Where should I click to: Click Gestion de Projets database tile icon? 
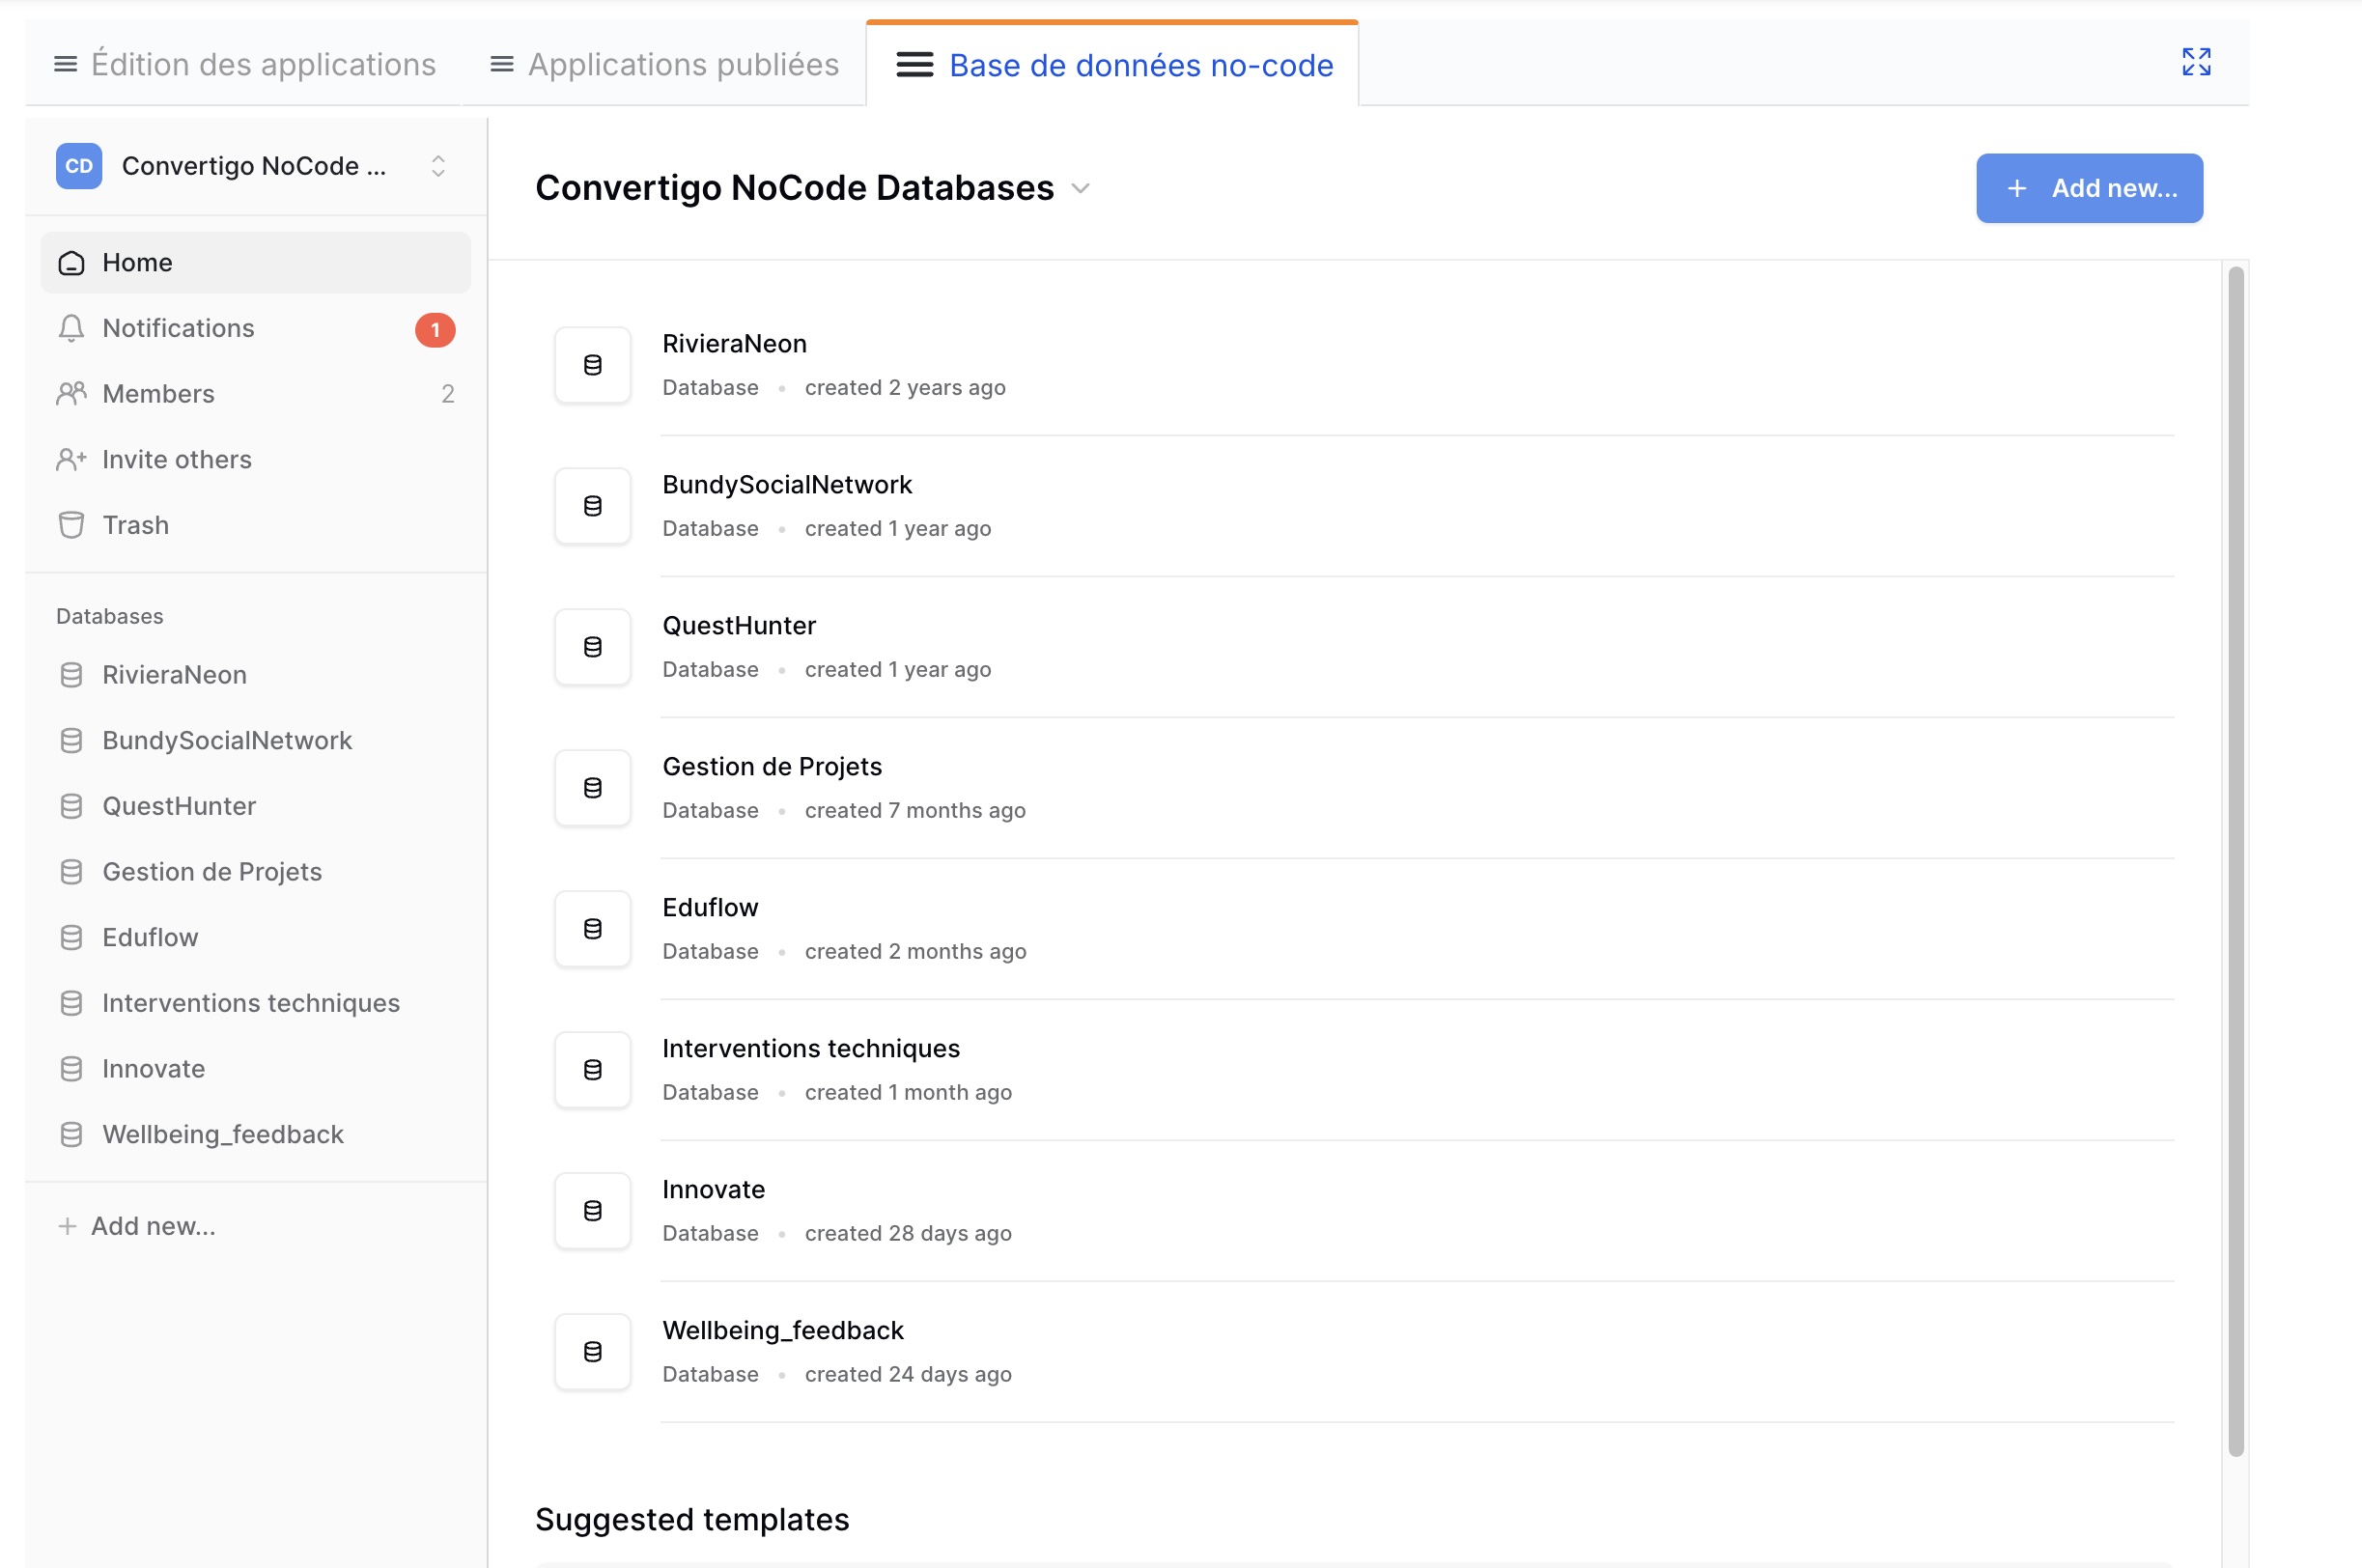tap(593, 788)
